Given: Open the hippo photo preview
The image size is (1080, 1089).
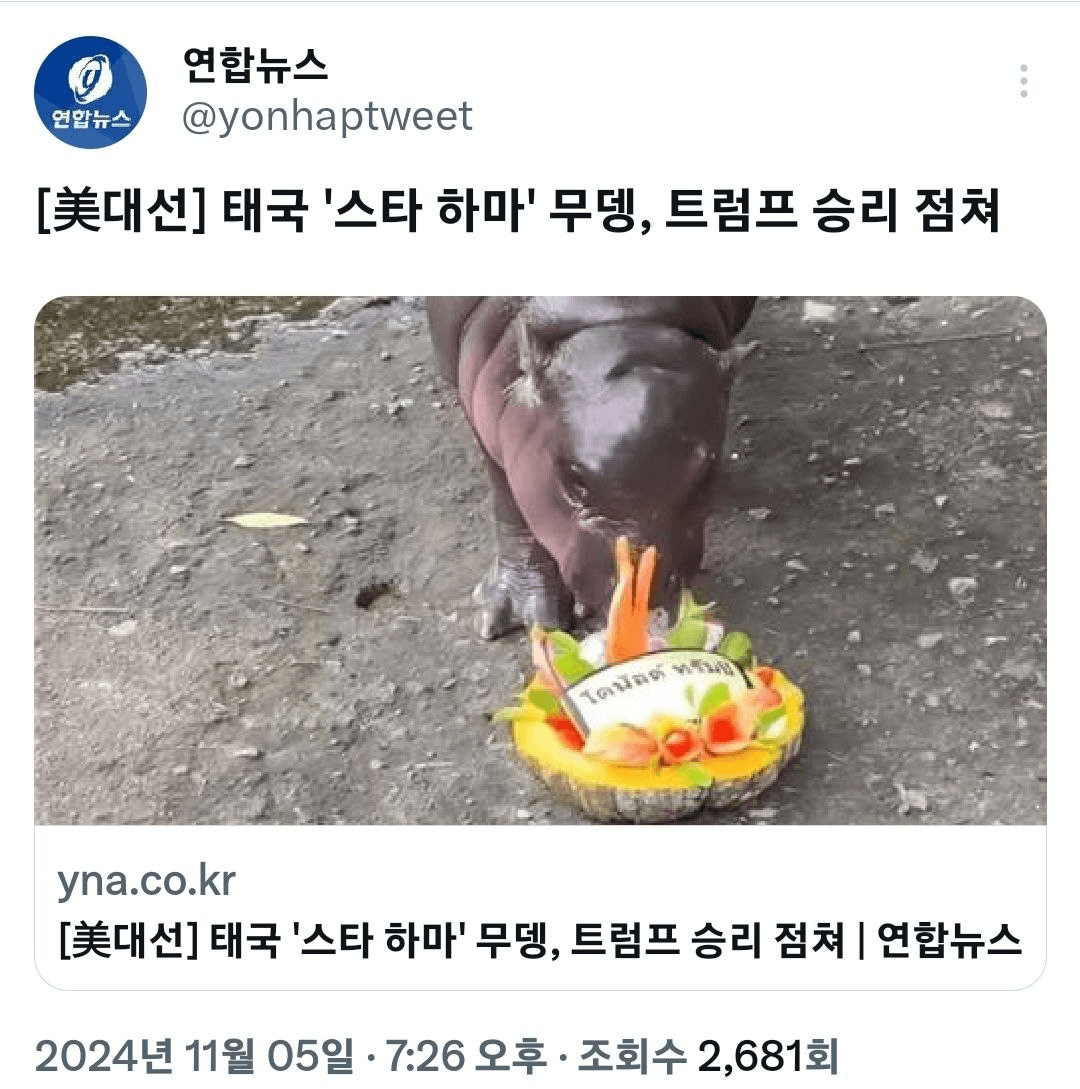Looking at the screenshot, I should coord(540,560).
